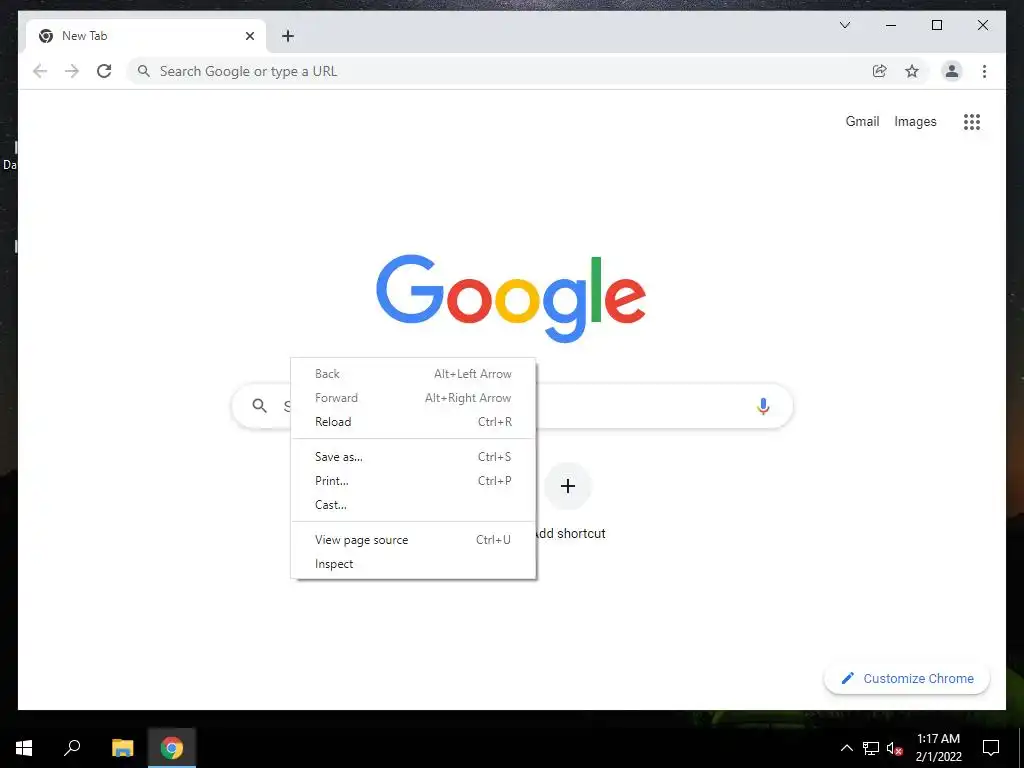
Task: Select Inspect in the context menu
Action: point(413,564)
